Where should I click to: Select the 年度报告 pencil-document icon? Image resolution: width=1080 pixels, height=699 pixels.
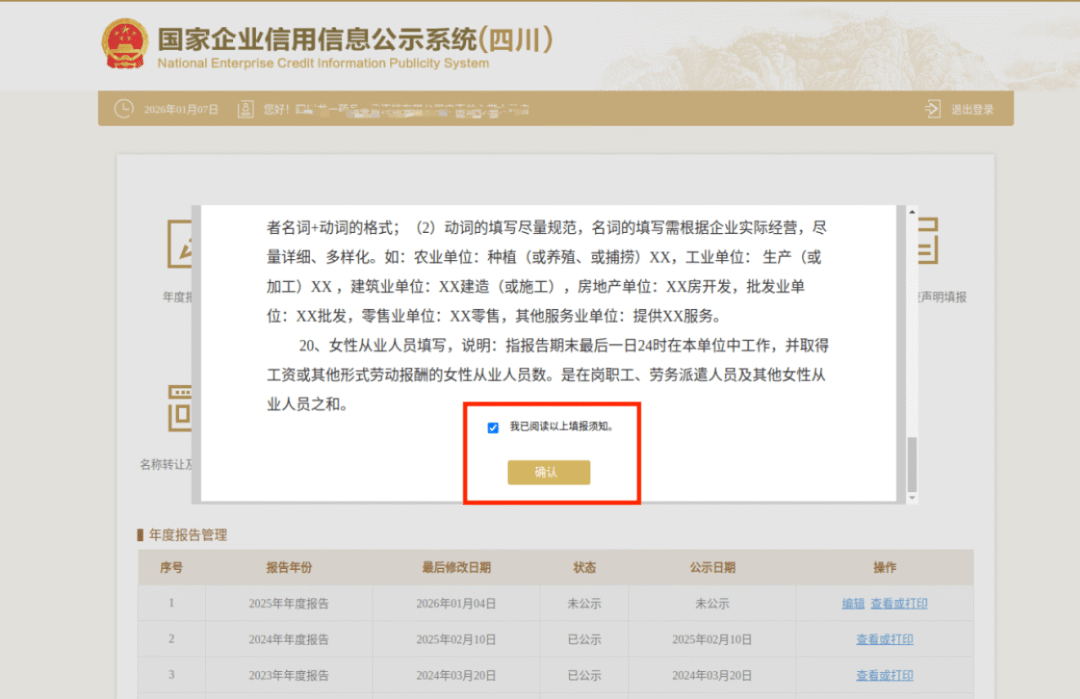182,243
